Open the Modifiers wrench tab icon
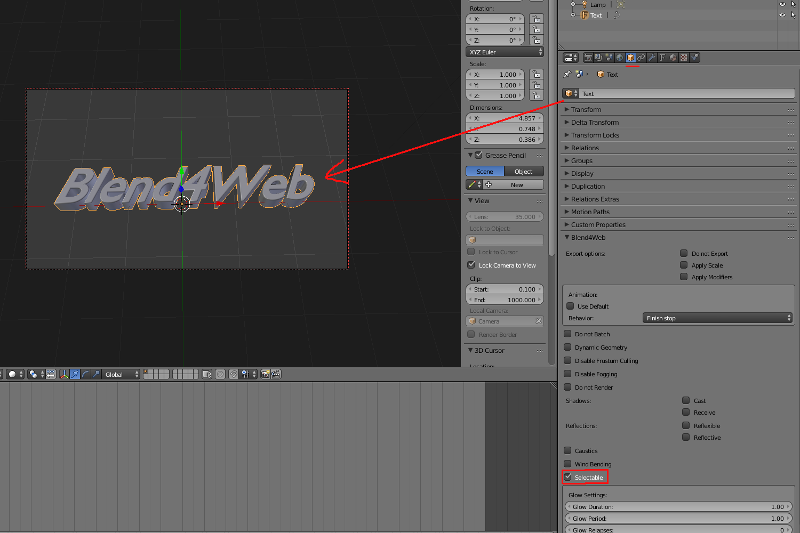The image size is (800, 533). pos(652,58)
